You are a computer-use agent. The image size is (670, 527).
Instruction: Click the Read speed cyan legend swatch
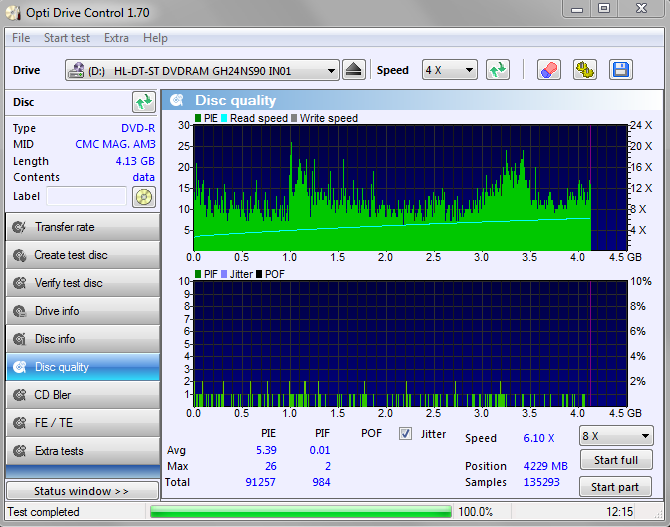pos(224,118)
